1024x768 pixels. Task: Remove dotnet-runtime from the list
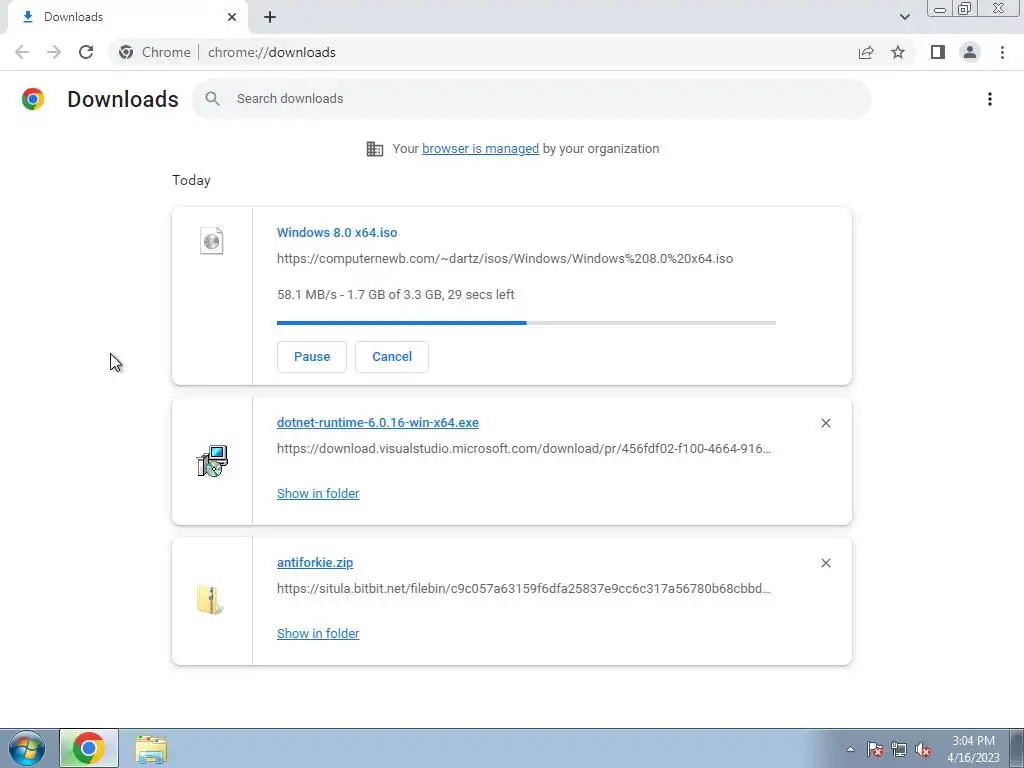[x=825, y=423]
